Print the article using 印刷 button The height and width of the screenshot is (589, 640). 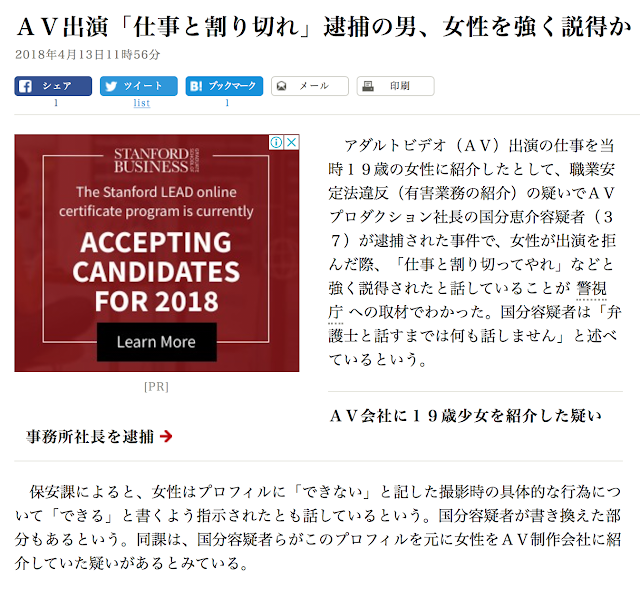click(x=396, y=86)
